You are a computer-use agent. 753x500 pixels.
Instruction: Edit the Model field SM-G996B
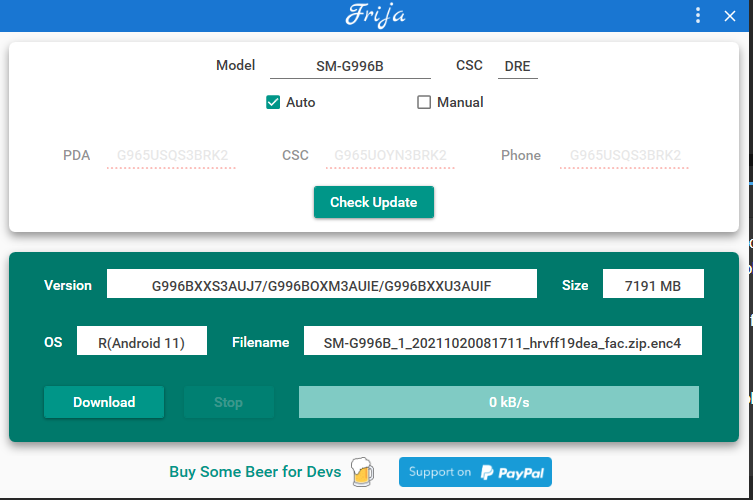click(x=350, y=66)
